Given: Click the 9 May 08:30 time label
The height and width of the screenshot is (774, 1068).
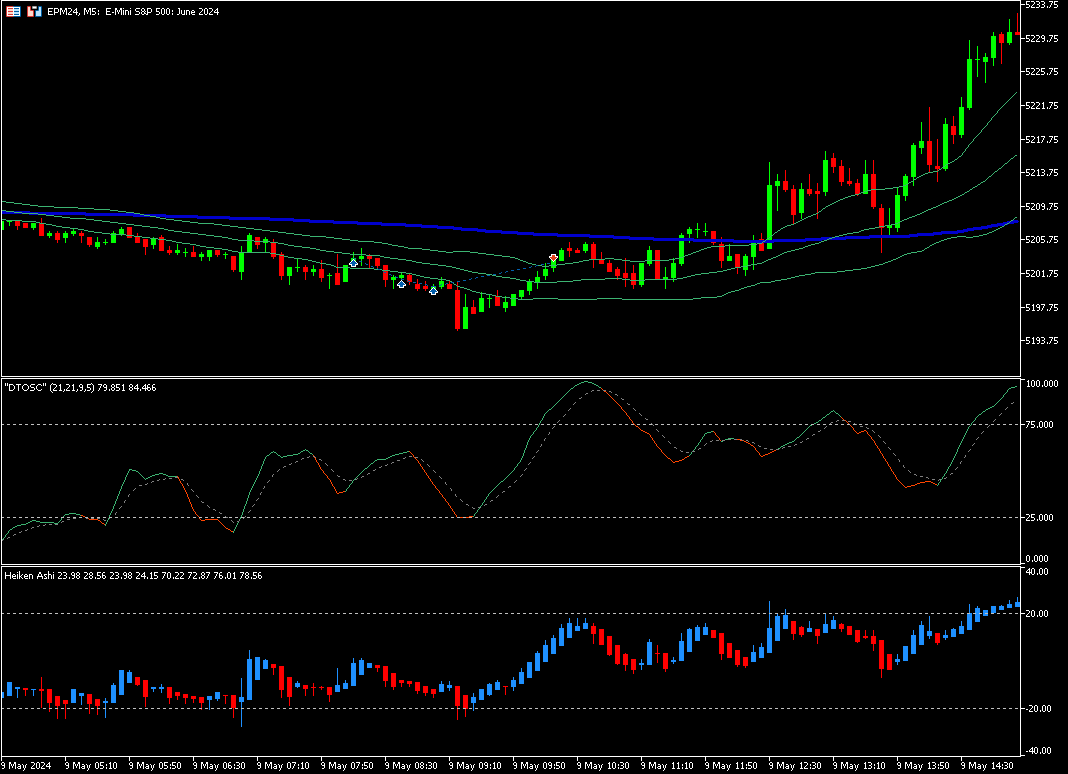Looking at the screenshot, I should 411,766.
